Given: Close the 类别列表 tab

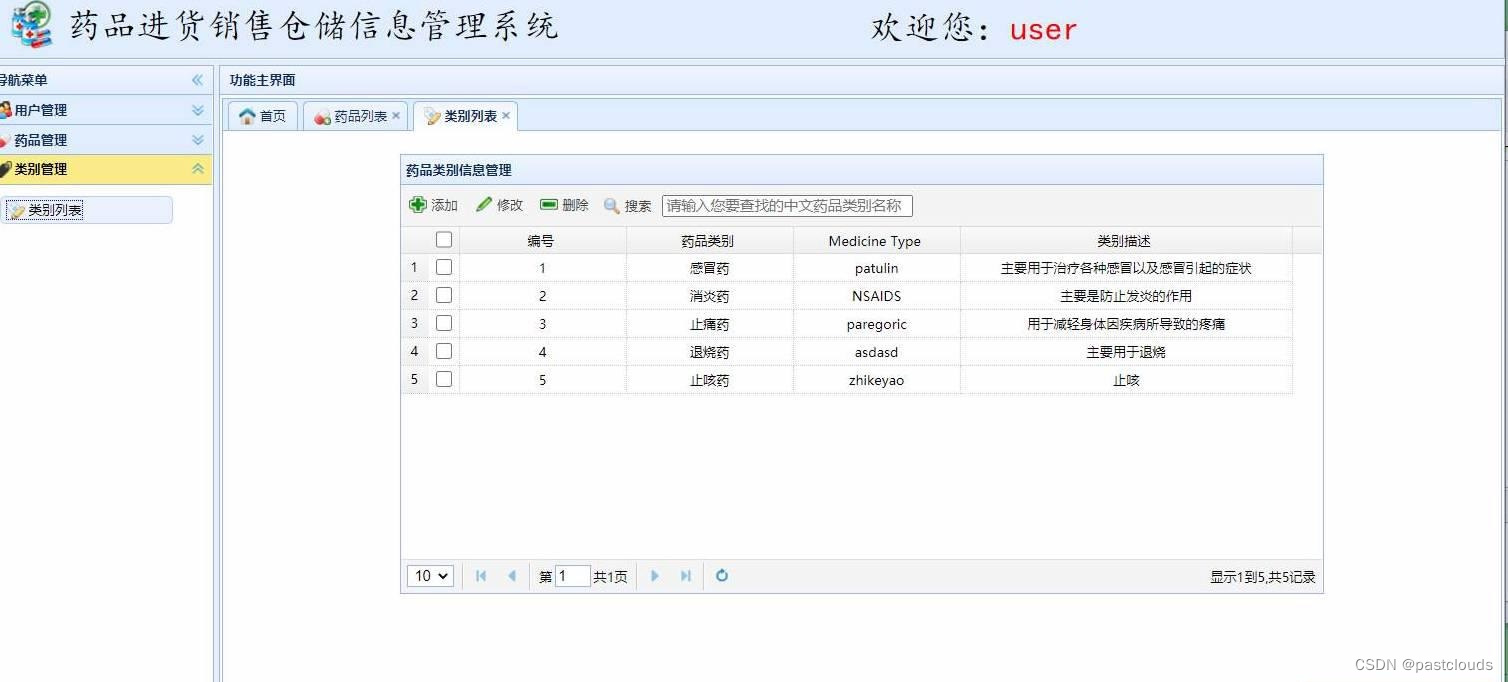Looking at the screenshot, I should 506,116.
